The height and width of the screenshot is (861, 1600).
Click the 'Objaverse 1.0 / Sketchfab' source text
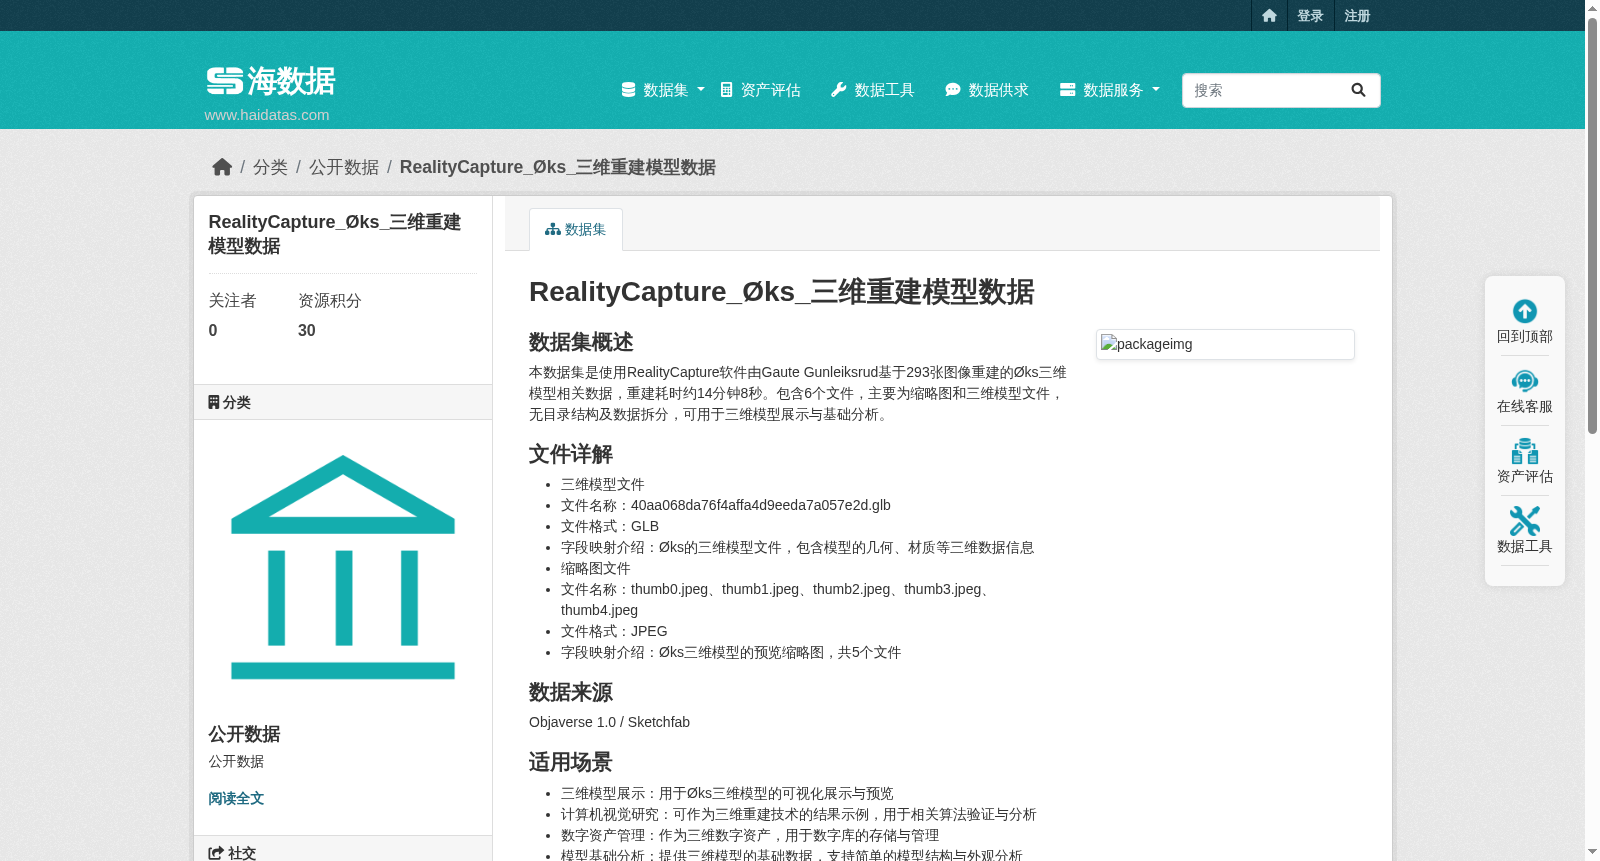(x=609, y=722)
